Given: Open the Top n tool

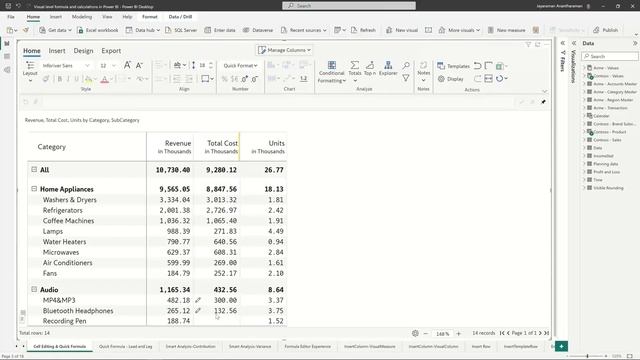Looking at the screenshot, I should (370, 68).
